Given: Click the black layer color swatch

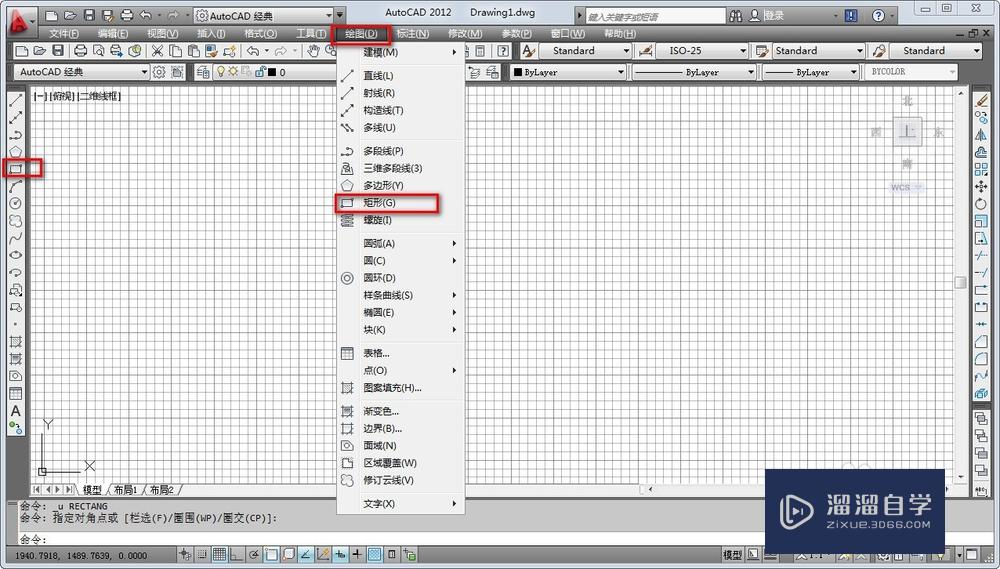Looking at the screenshot, I should (x=272, y=72).
